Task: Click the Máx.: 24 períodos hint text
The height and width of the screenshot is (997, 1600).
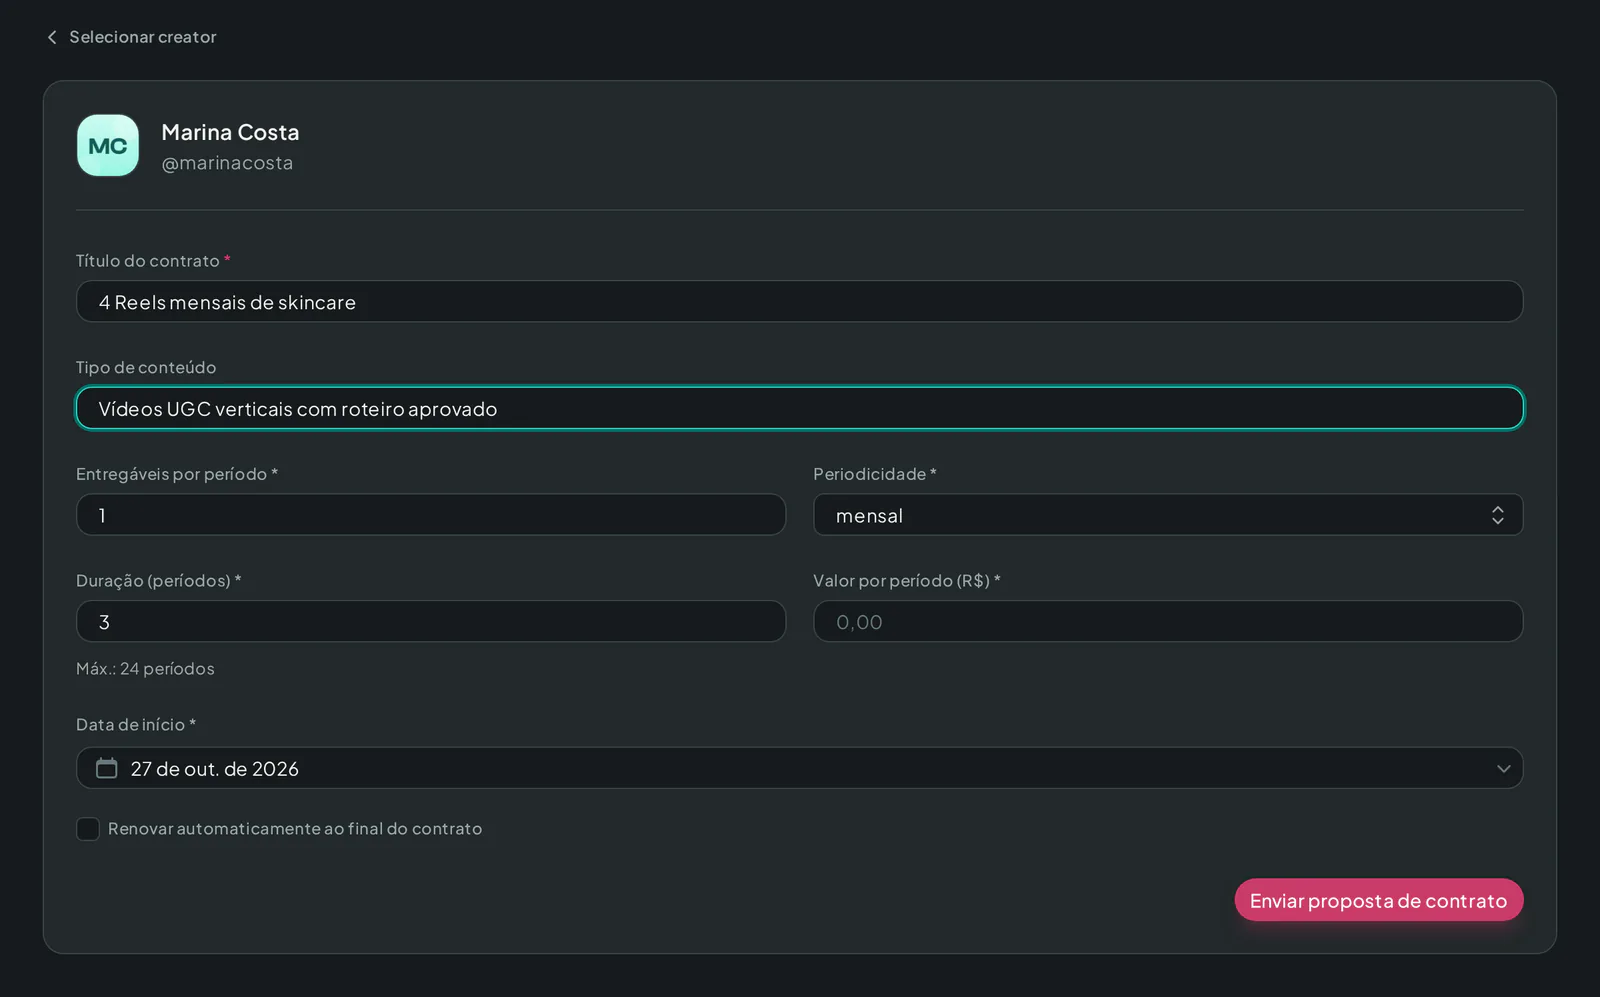Action: click(x=145, y=669)
